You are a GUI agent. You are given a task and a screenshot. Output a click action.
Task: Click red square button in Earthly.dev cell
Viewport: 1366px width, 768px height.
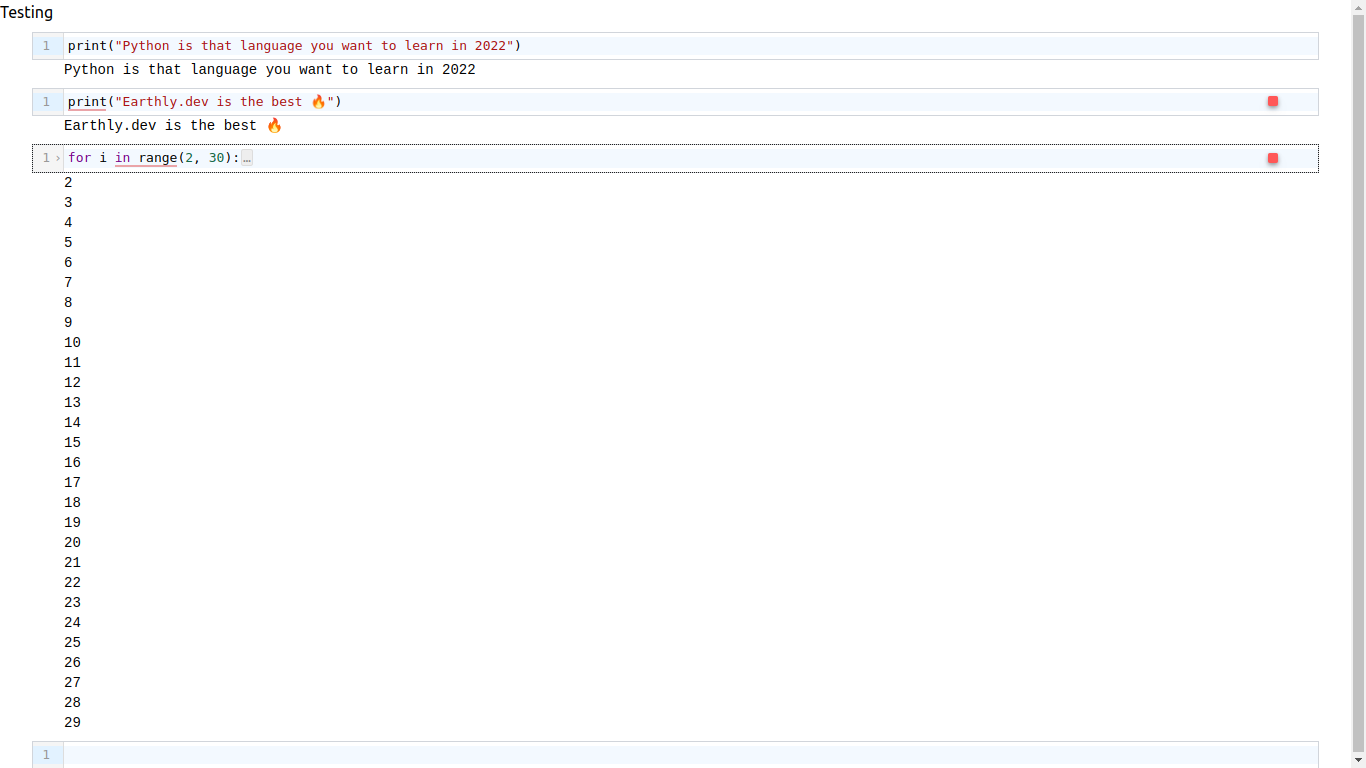[x=1273, y=101]
